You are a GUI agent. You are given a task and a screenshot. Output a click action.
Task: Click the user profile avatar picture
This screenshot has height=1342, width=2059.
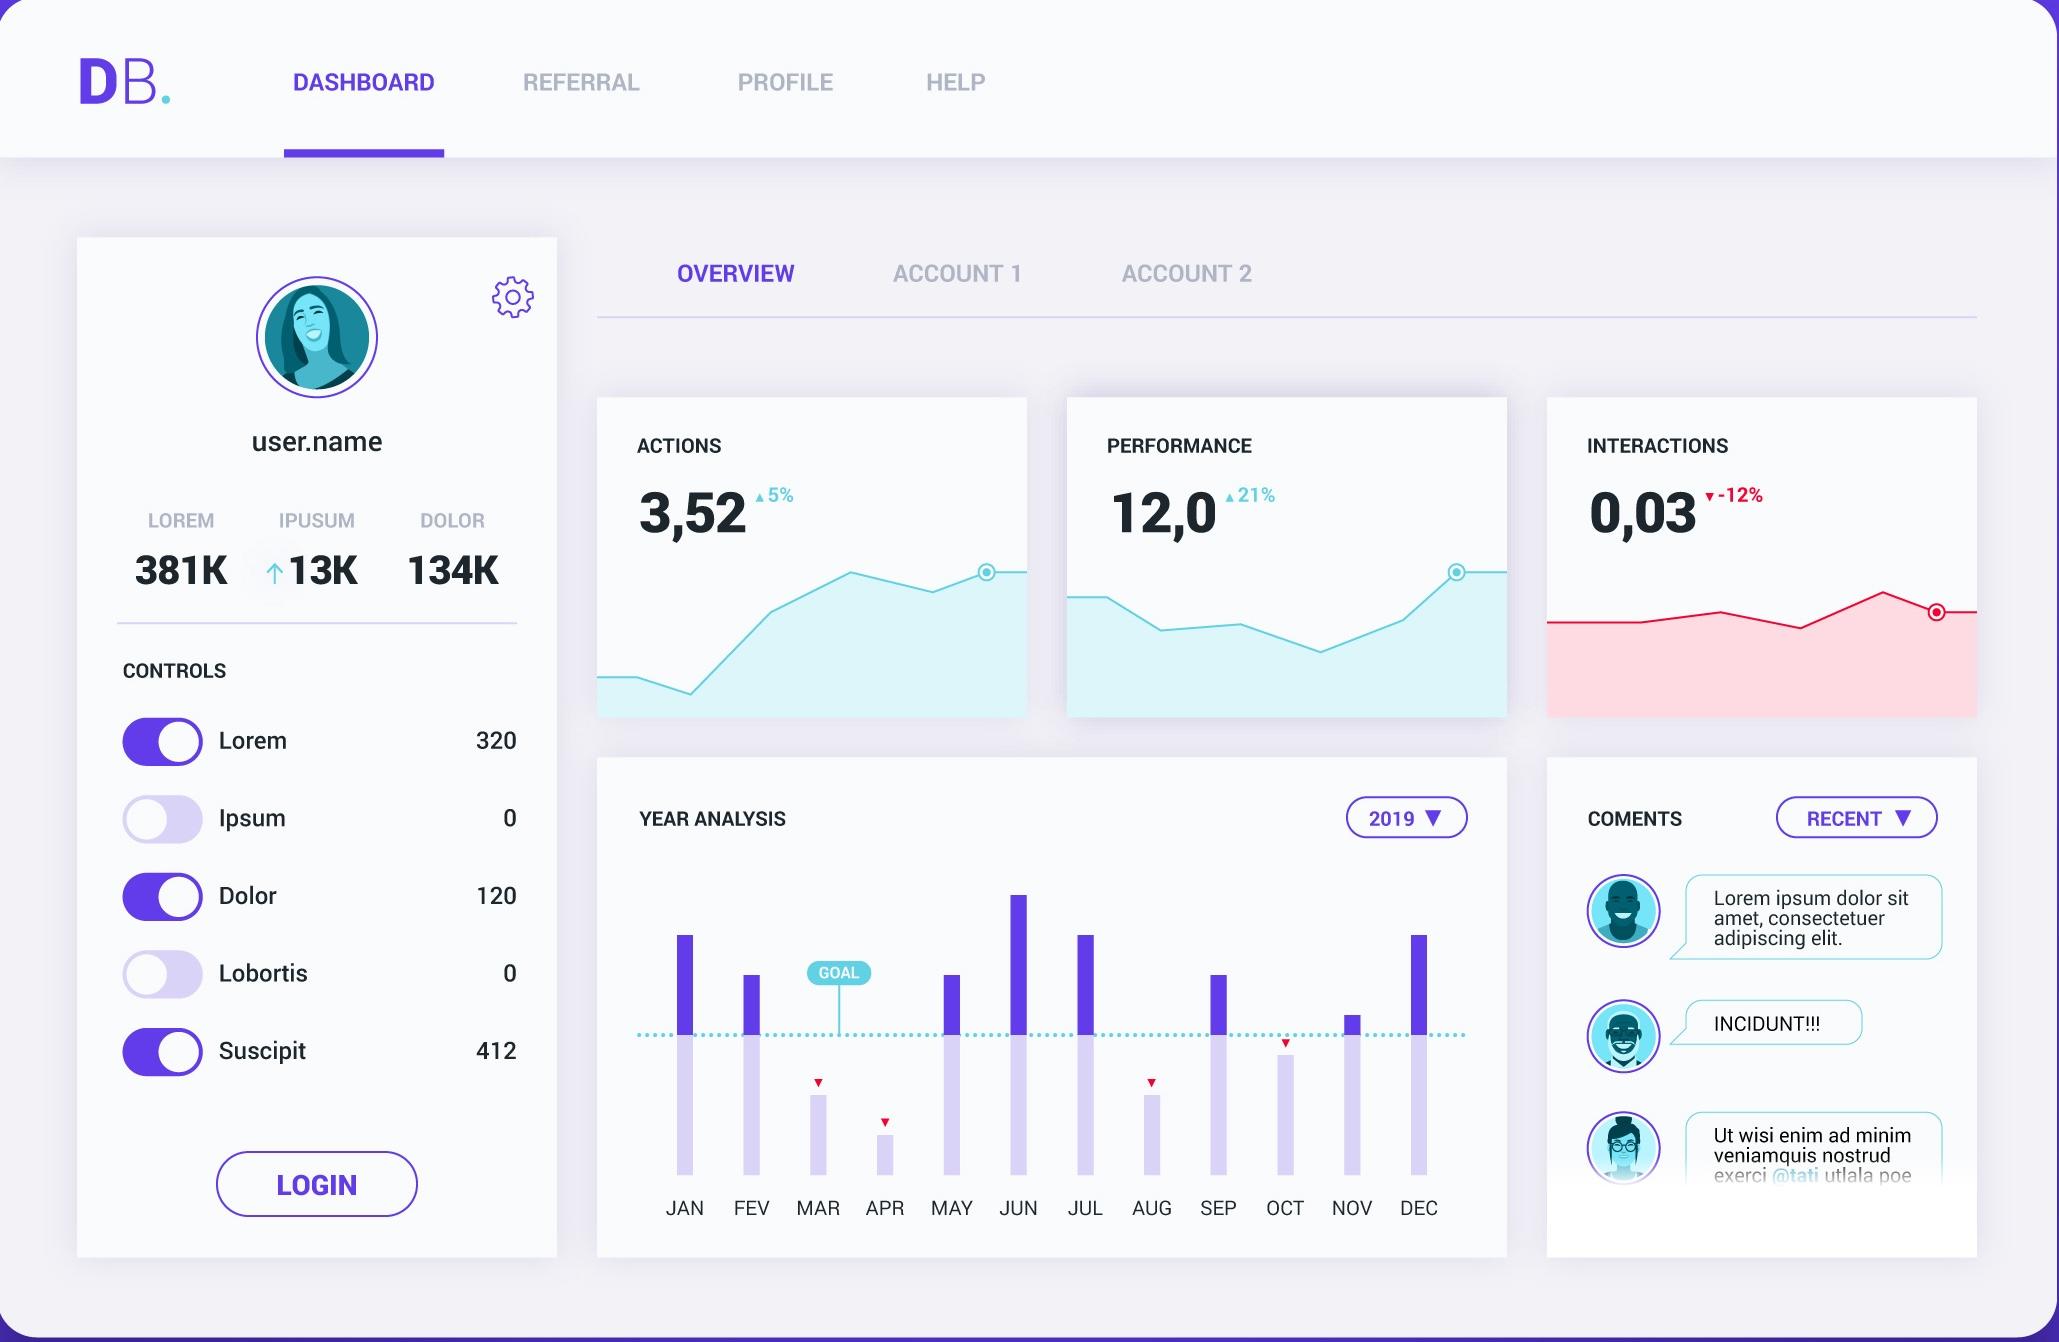pyautogui.click(x=316, y=337)
